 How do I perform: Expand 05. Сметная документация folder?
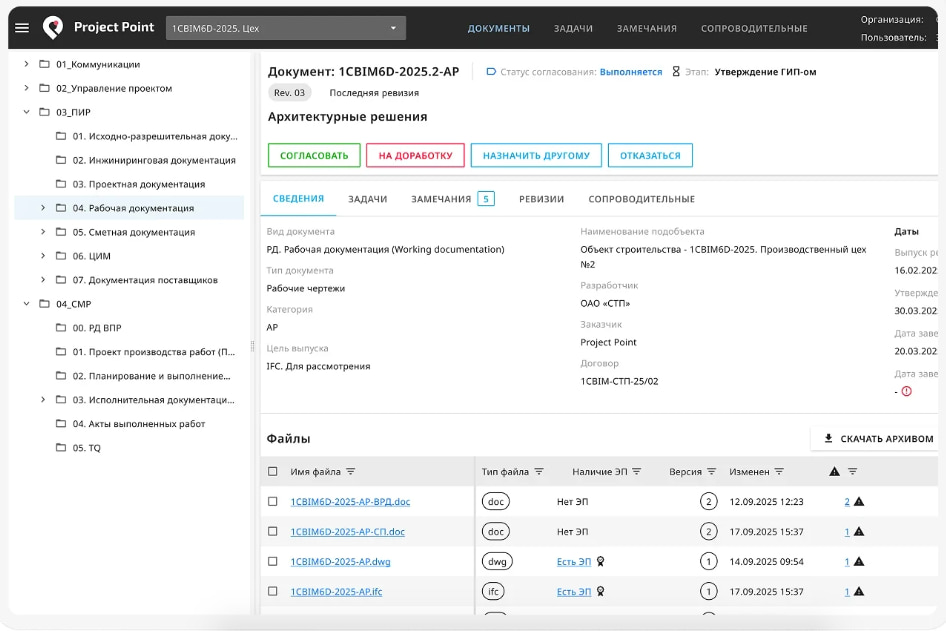pyautogui.click(x=43, y=232)
